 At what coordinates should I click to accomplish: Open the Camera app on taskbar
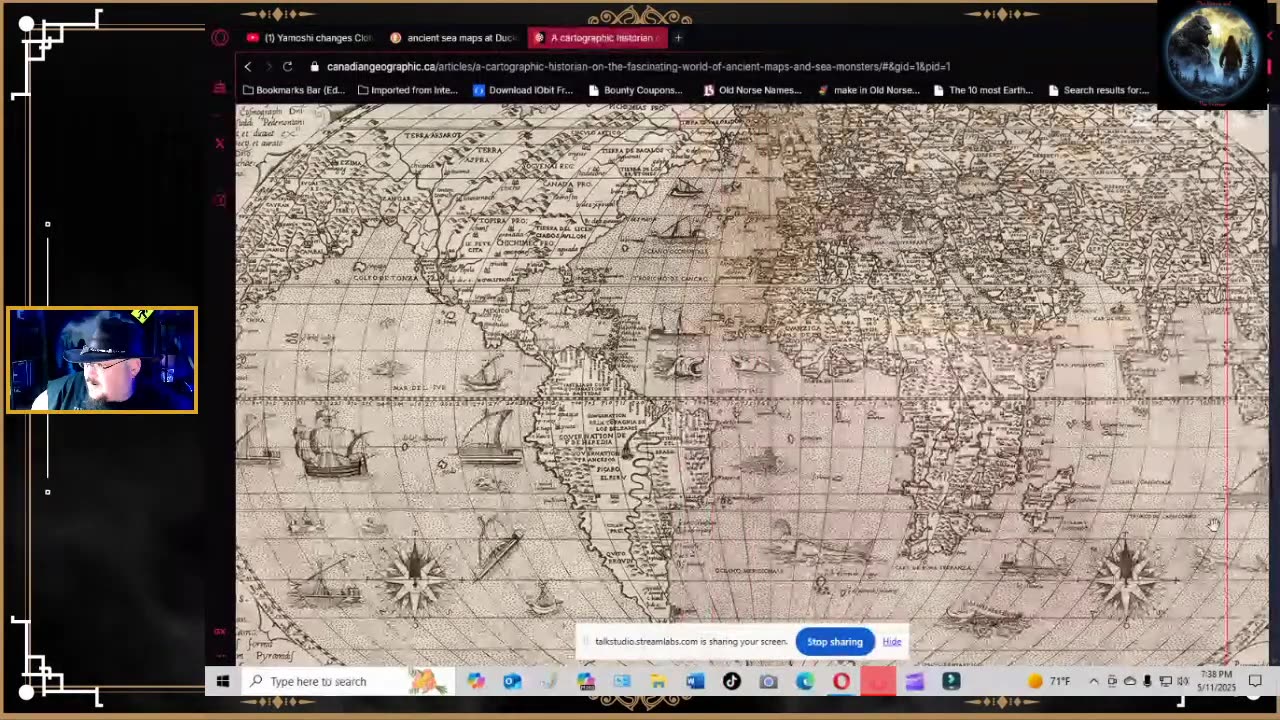point(768,682)
